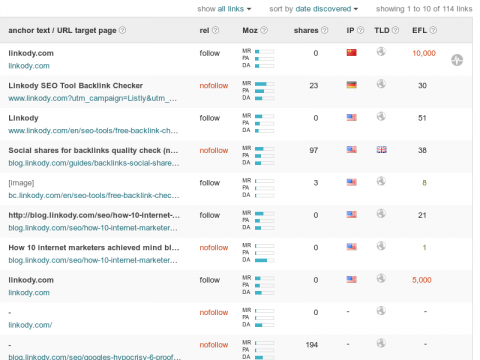Open help icon beside rel column
This screenshot has width=480, height=360.
pyautogui.click(x=215, y=30)
